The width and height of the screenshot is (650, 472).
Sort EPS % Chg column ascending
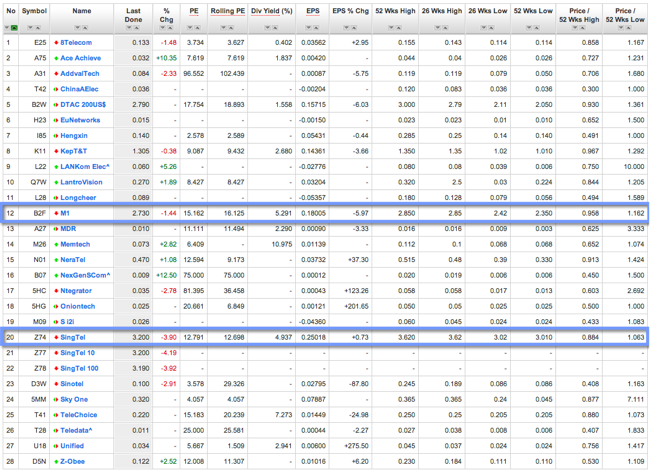click(x=354, y=28)
